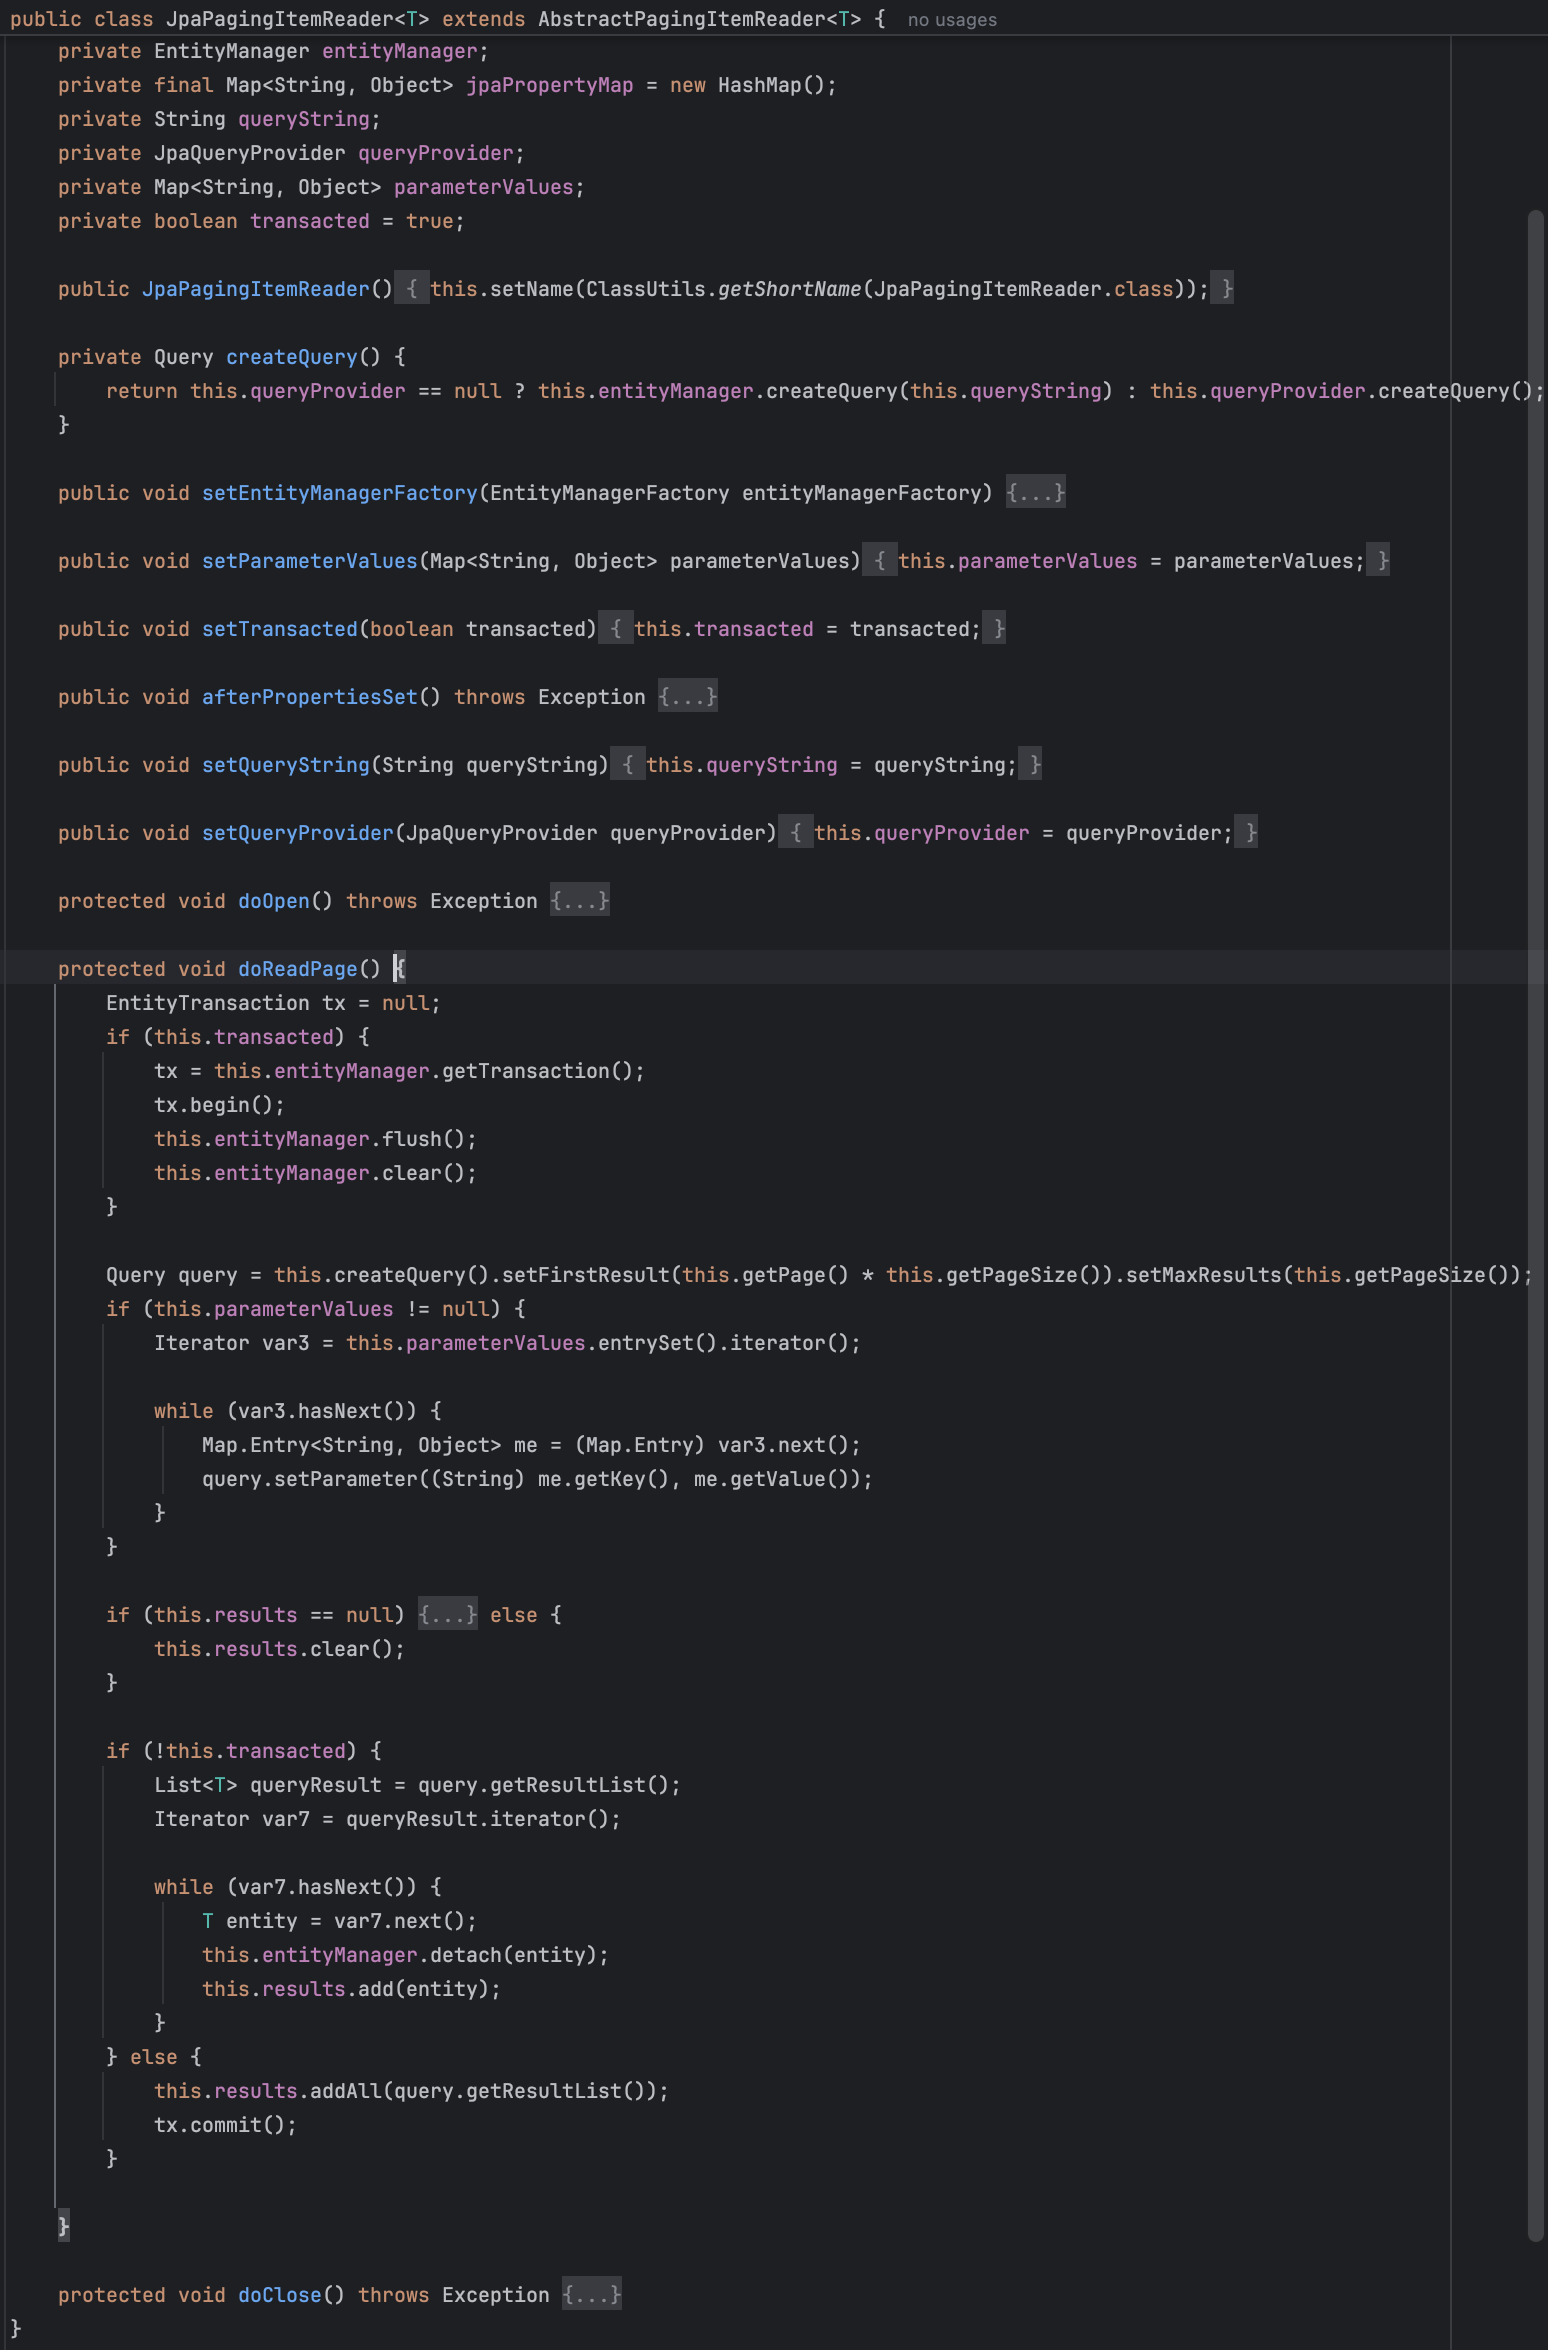
Task: Click 'while (var3.hasNext())' line
Action: (298, 1411)
